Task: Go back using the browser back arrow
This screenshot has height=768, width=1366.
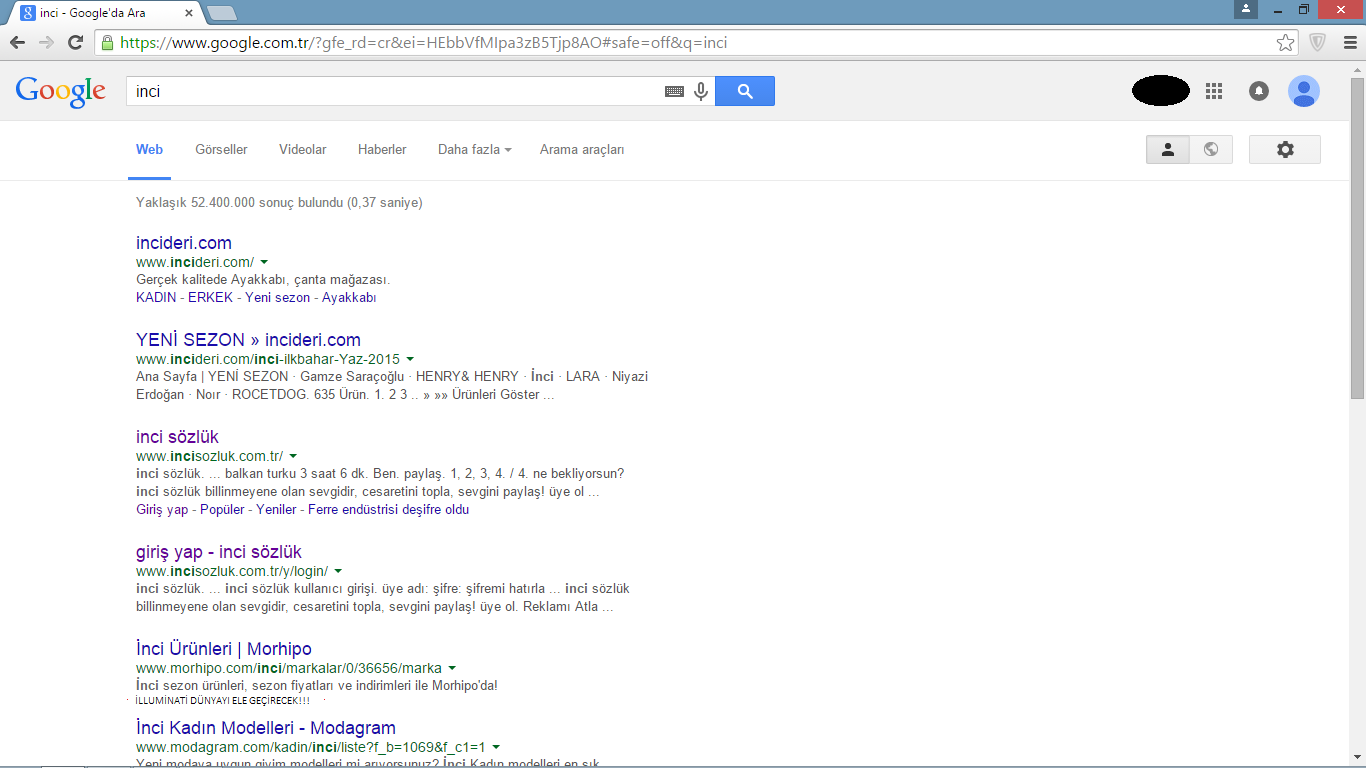Action: pos(17,42)
